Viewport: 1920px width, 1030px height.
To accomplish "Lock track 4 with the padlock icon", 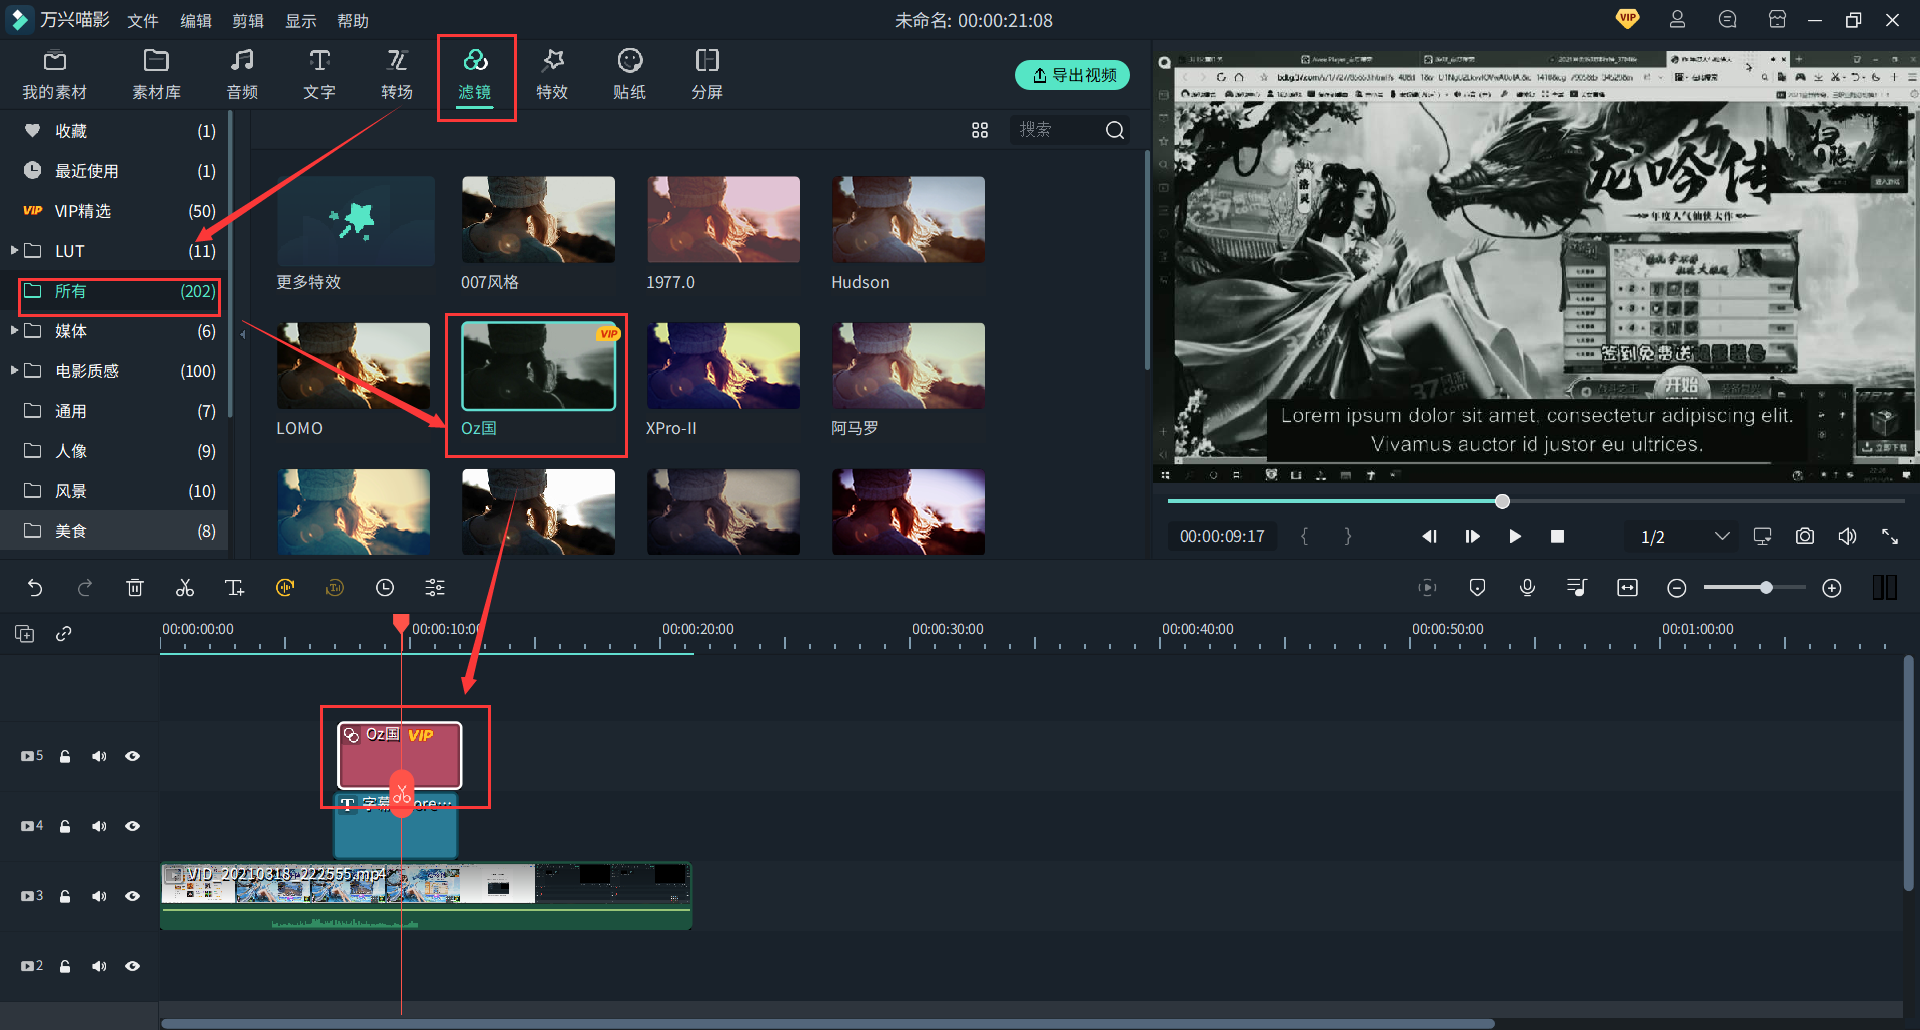I will click(x=65, y=827).
